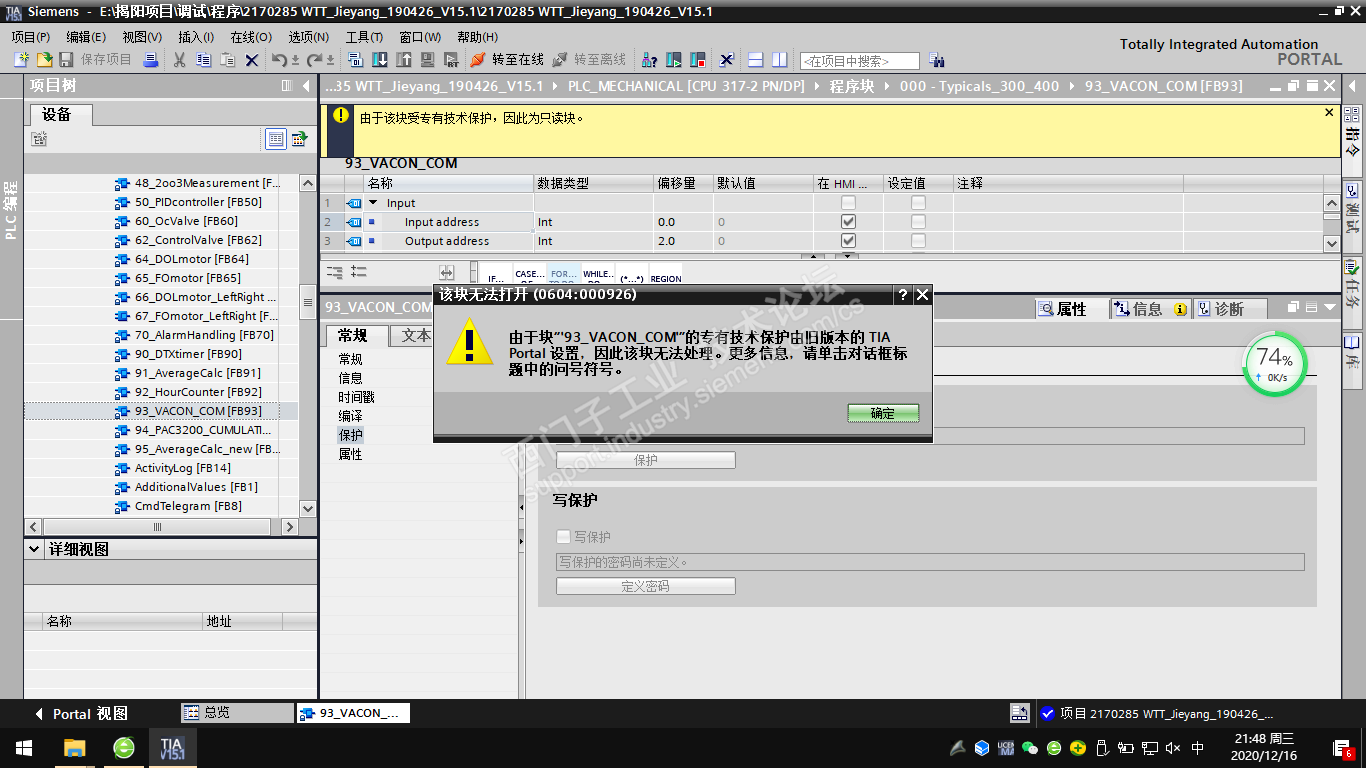Viewport: 1366px width, 768px height.
Task: Open the 项目 menu
Action: pyautogui.click(x=30, y=37)
